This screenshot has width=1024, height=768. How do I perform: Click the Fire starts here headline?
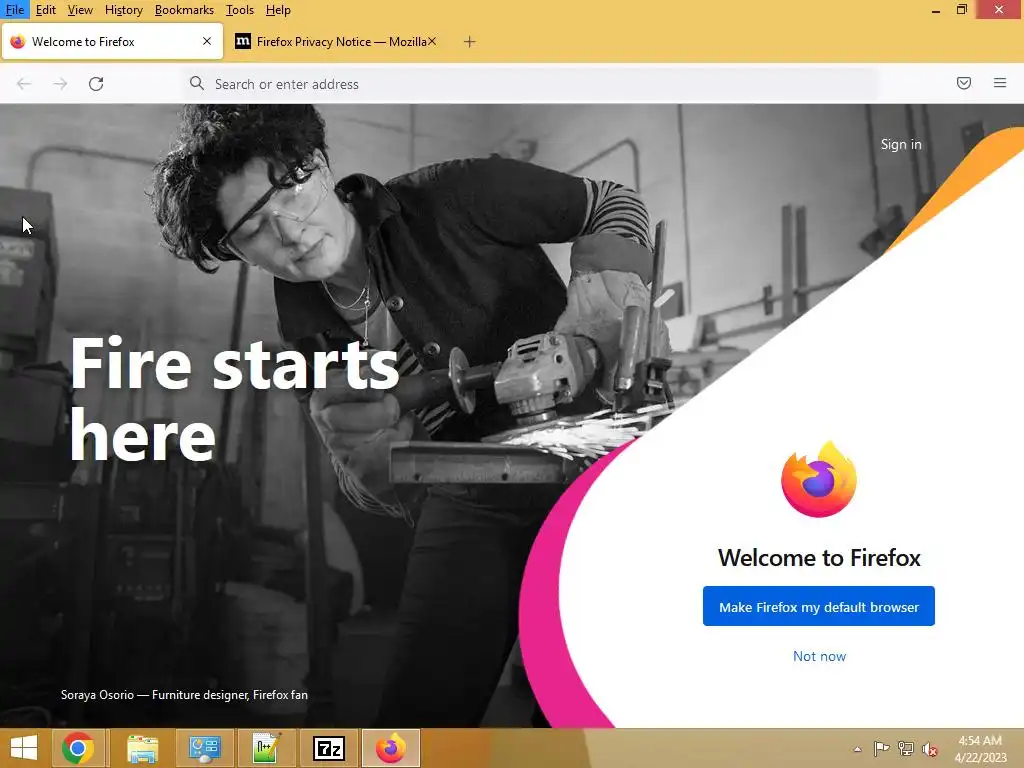click(234, 400)
